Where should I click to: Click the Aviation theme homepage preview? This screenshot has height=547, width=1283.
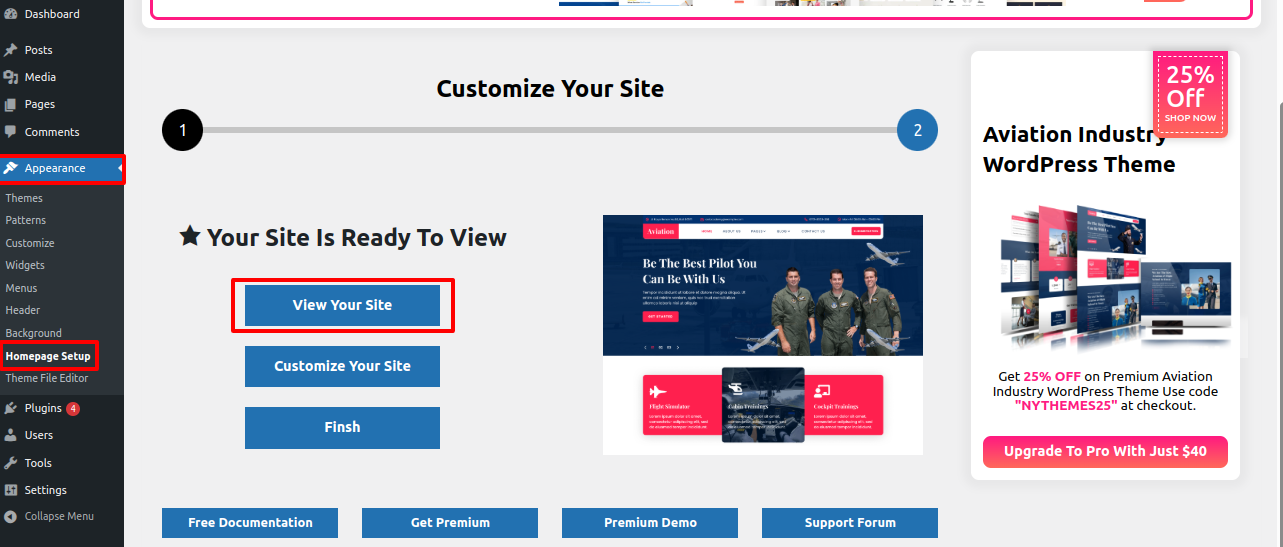763,334
